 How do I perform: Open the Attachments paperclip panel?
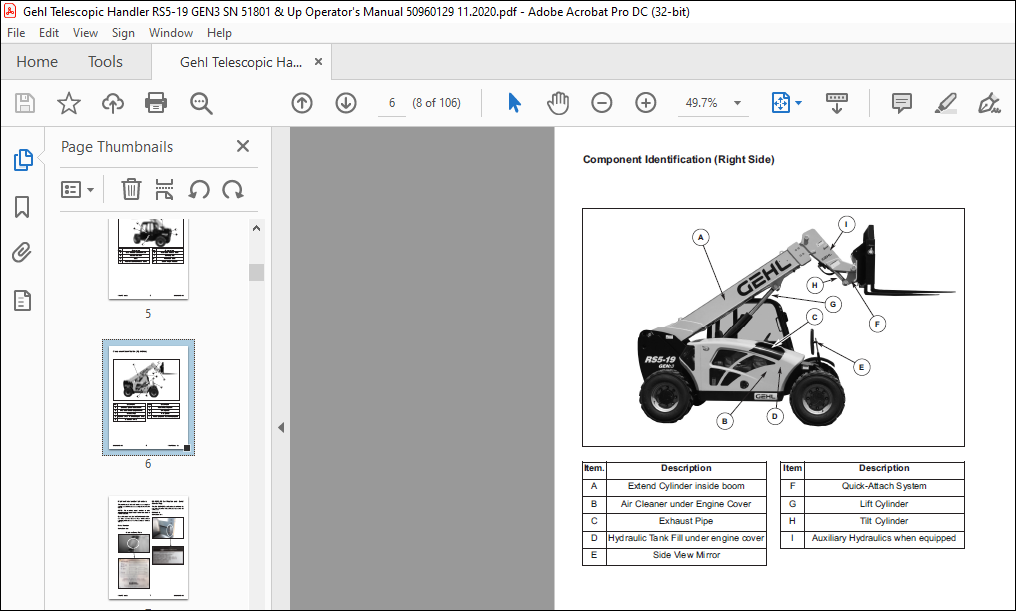22,253
